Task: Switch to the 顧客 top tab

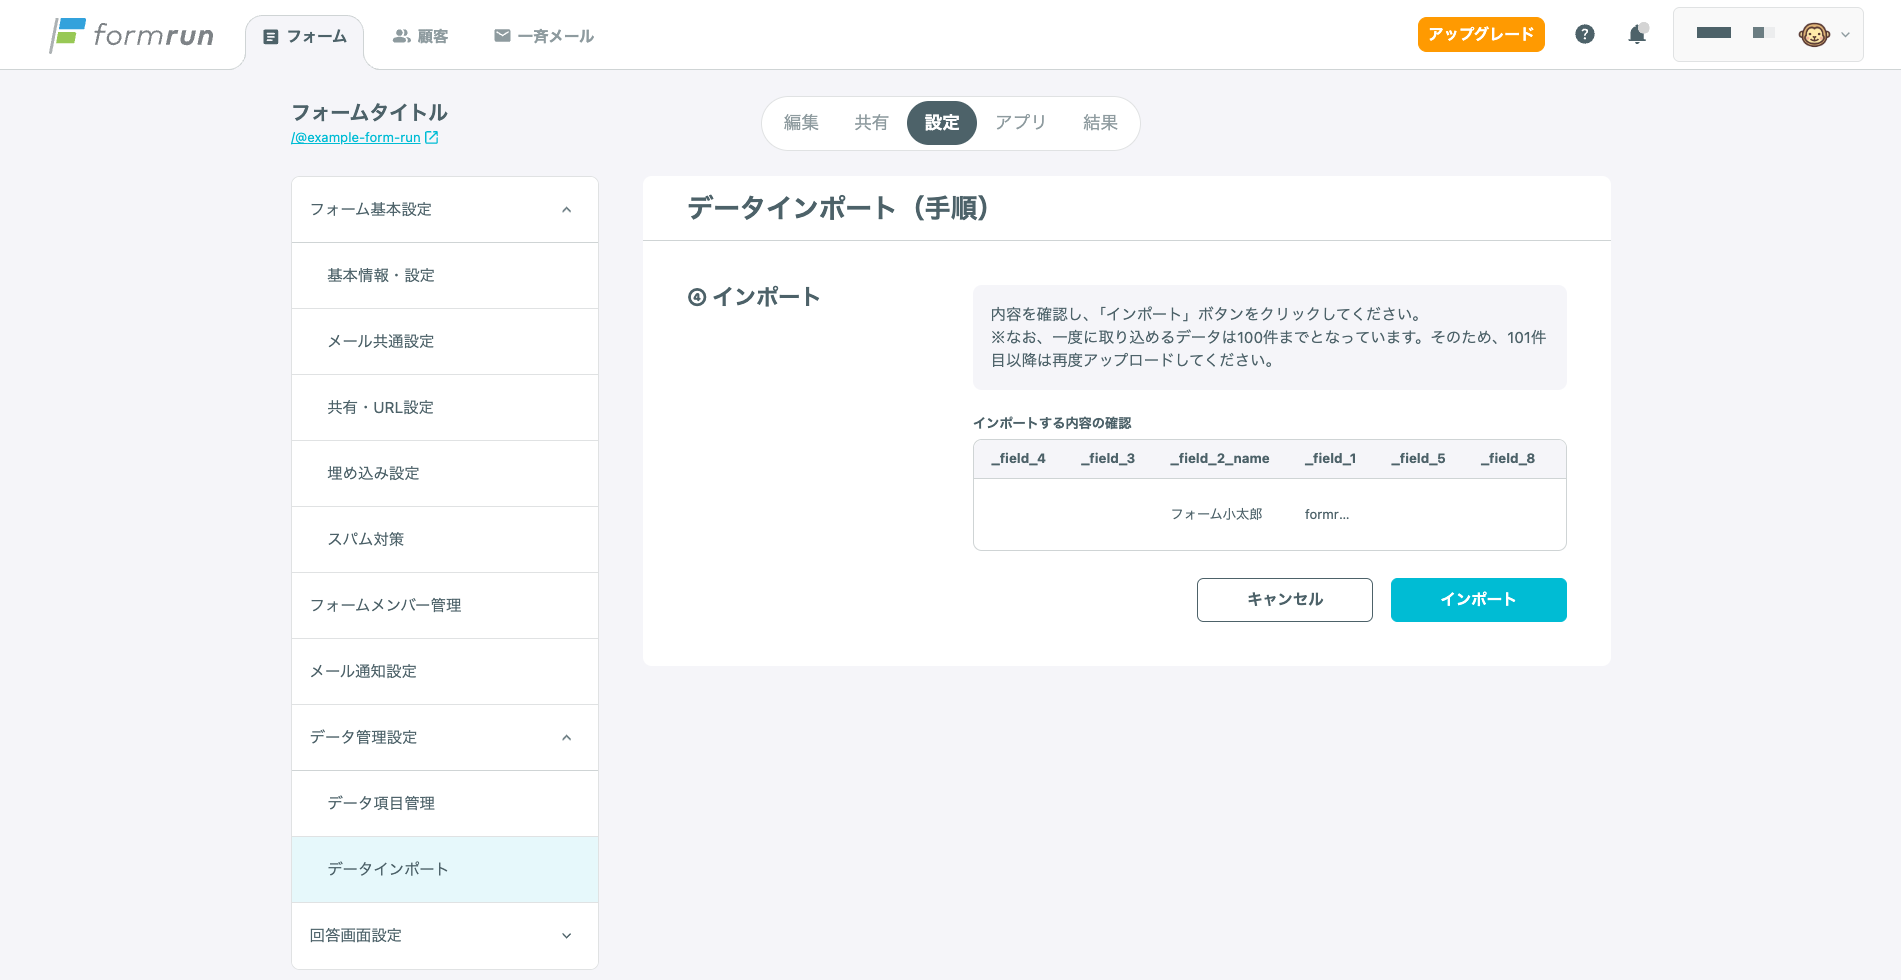Action: point(420,37)
